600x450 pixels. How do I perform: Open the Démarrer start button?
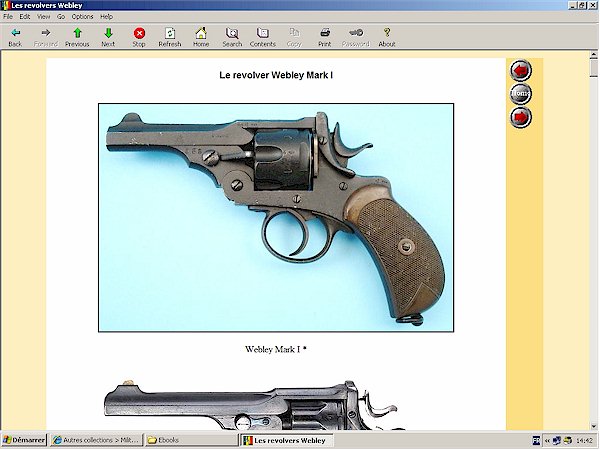pos(24,440)
